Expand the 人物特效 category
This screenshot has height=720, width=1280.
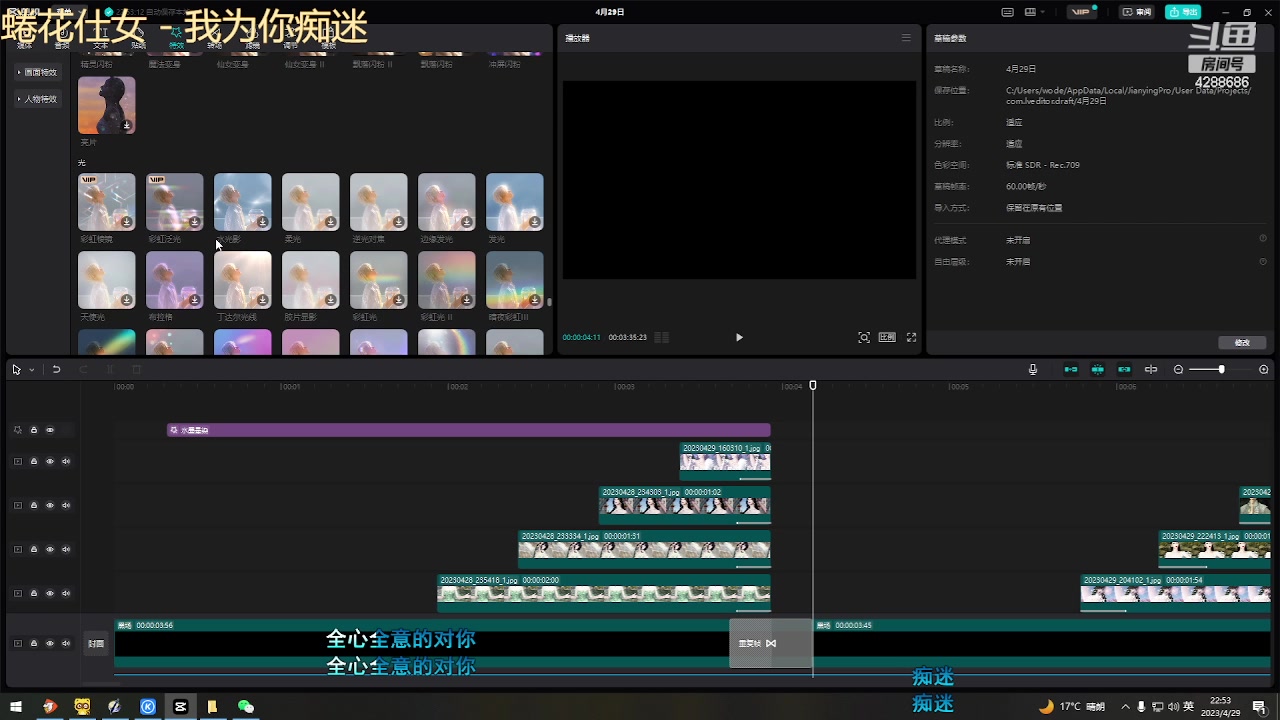coord(37,99)
